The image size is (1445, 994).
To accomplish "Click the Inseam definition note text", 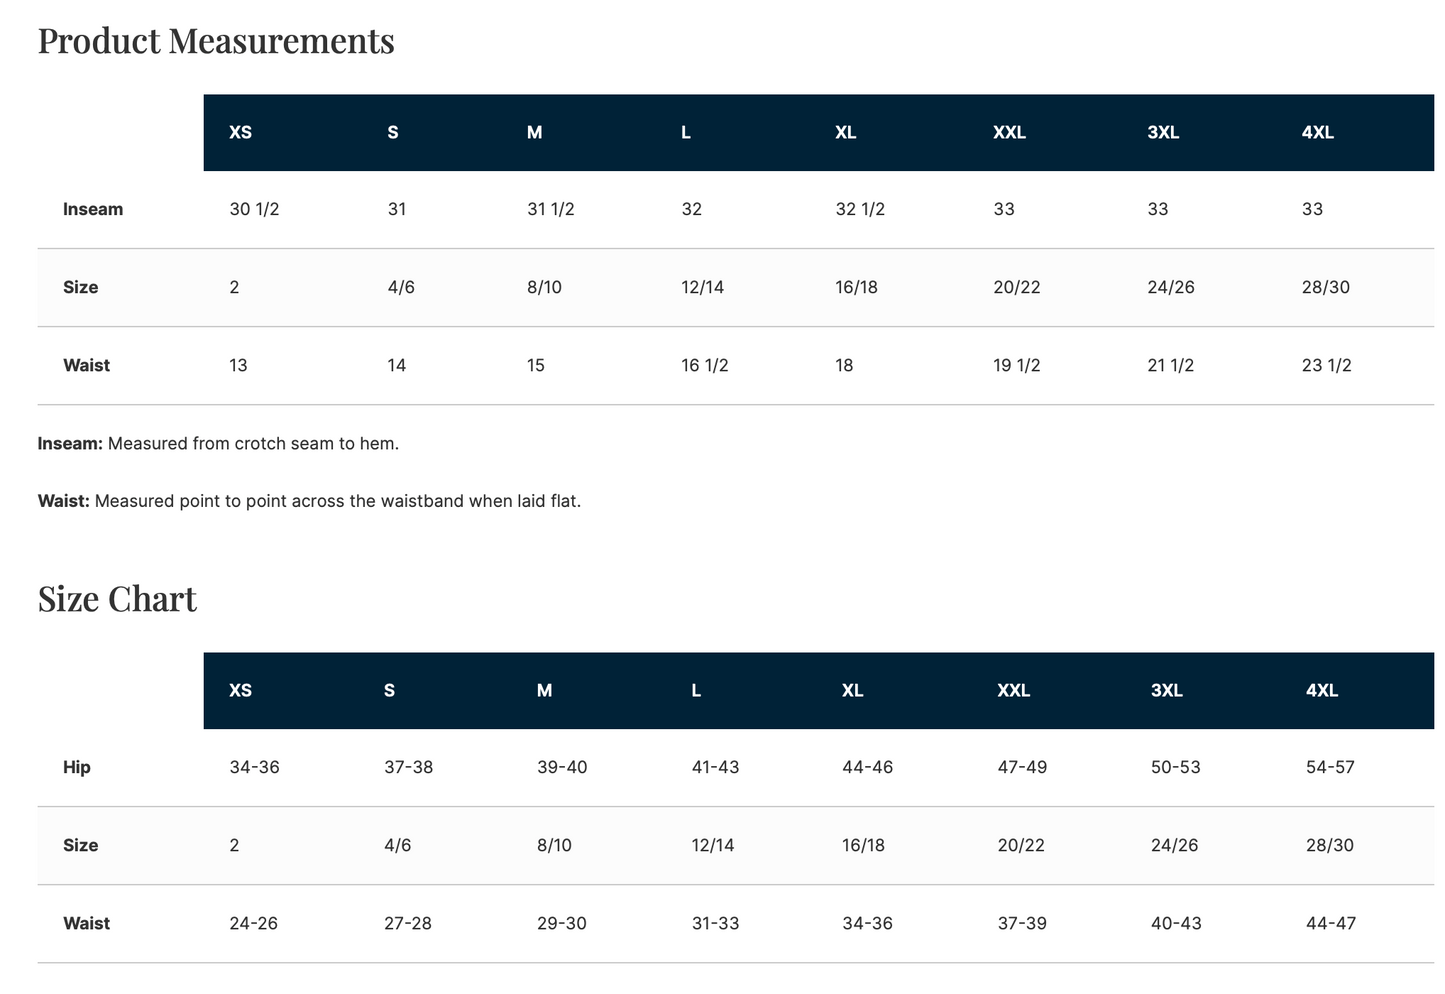I will coord(218,443).
